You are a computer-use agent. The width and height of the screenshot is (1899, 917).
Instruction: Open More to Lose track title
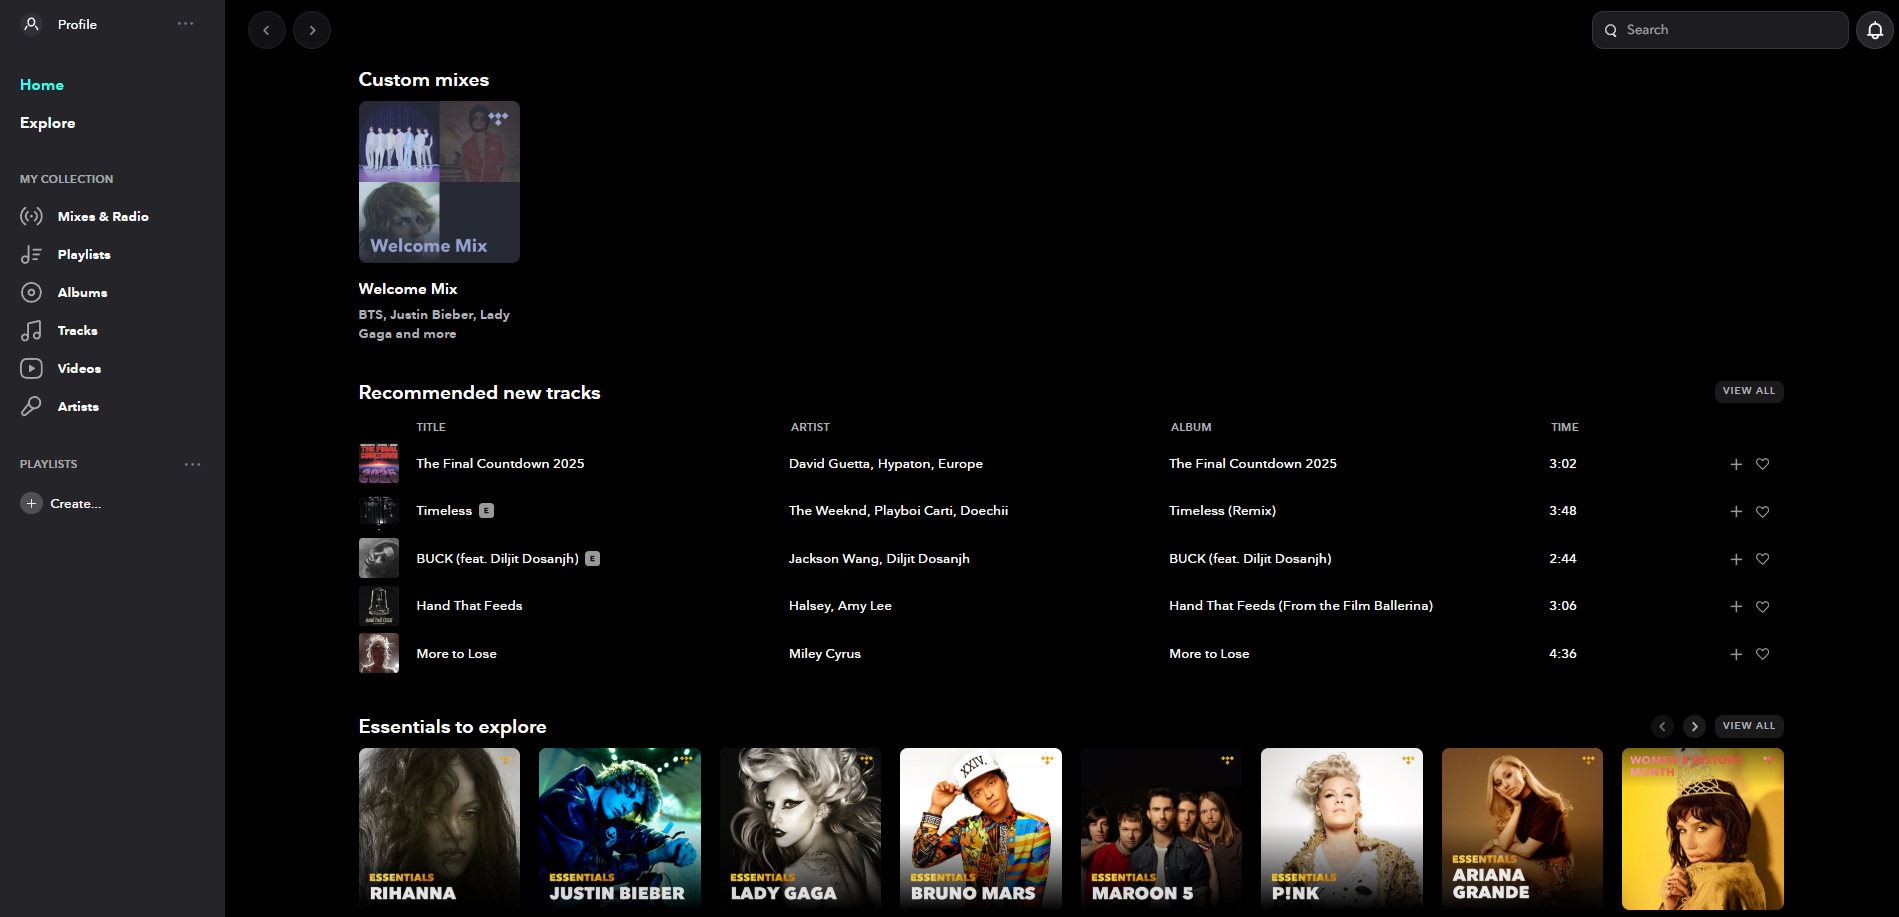coord(456,654)
